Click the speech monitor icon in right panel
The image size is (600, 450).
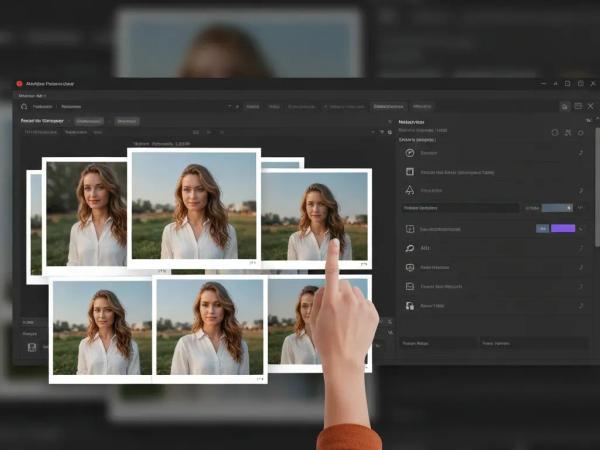click(x=410, y=267)
